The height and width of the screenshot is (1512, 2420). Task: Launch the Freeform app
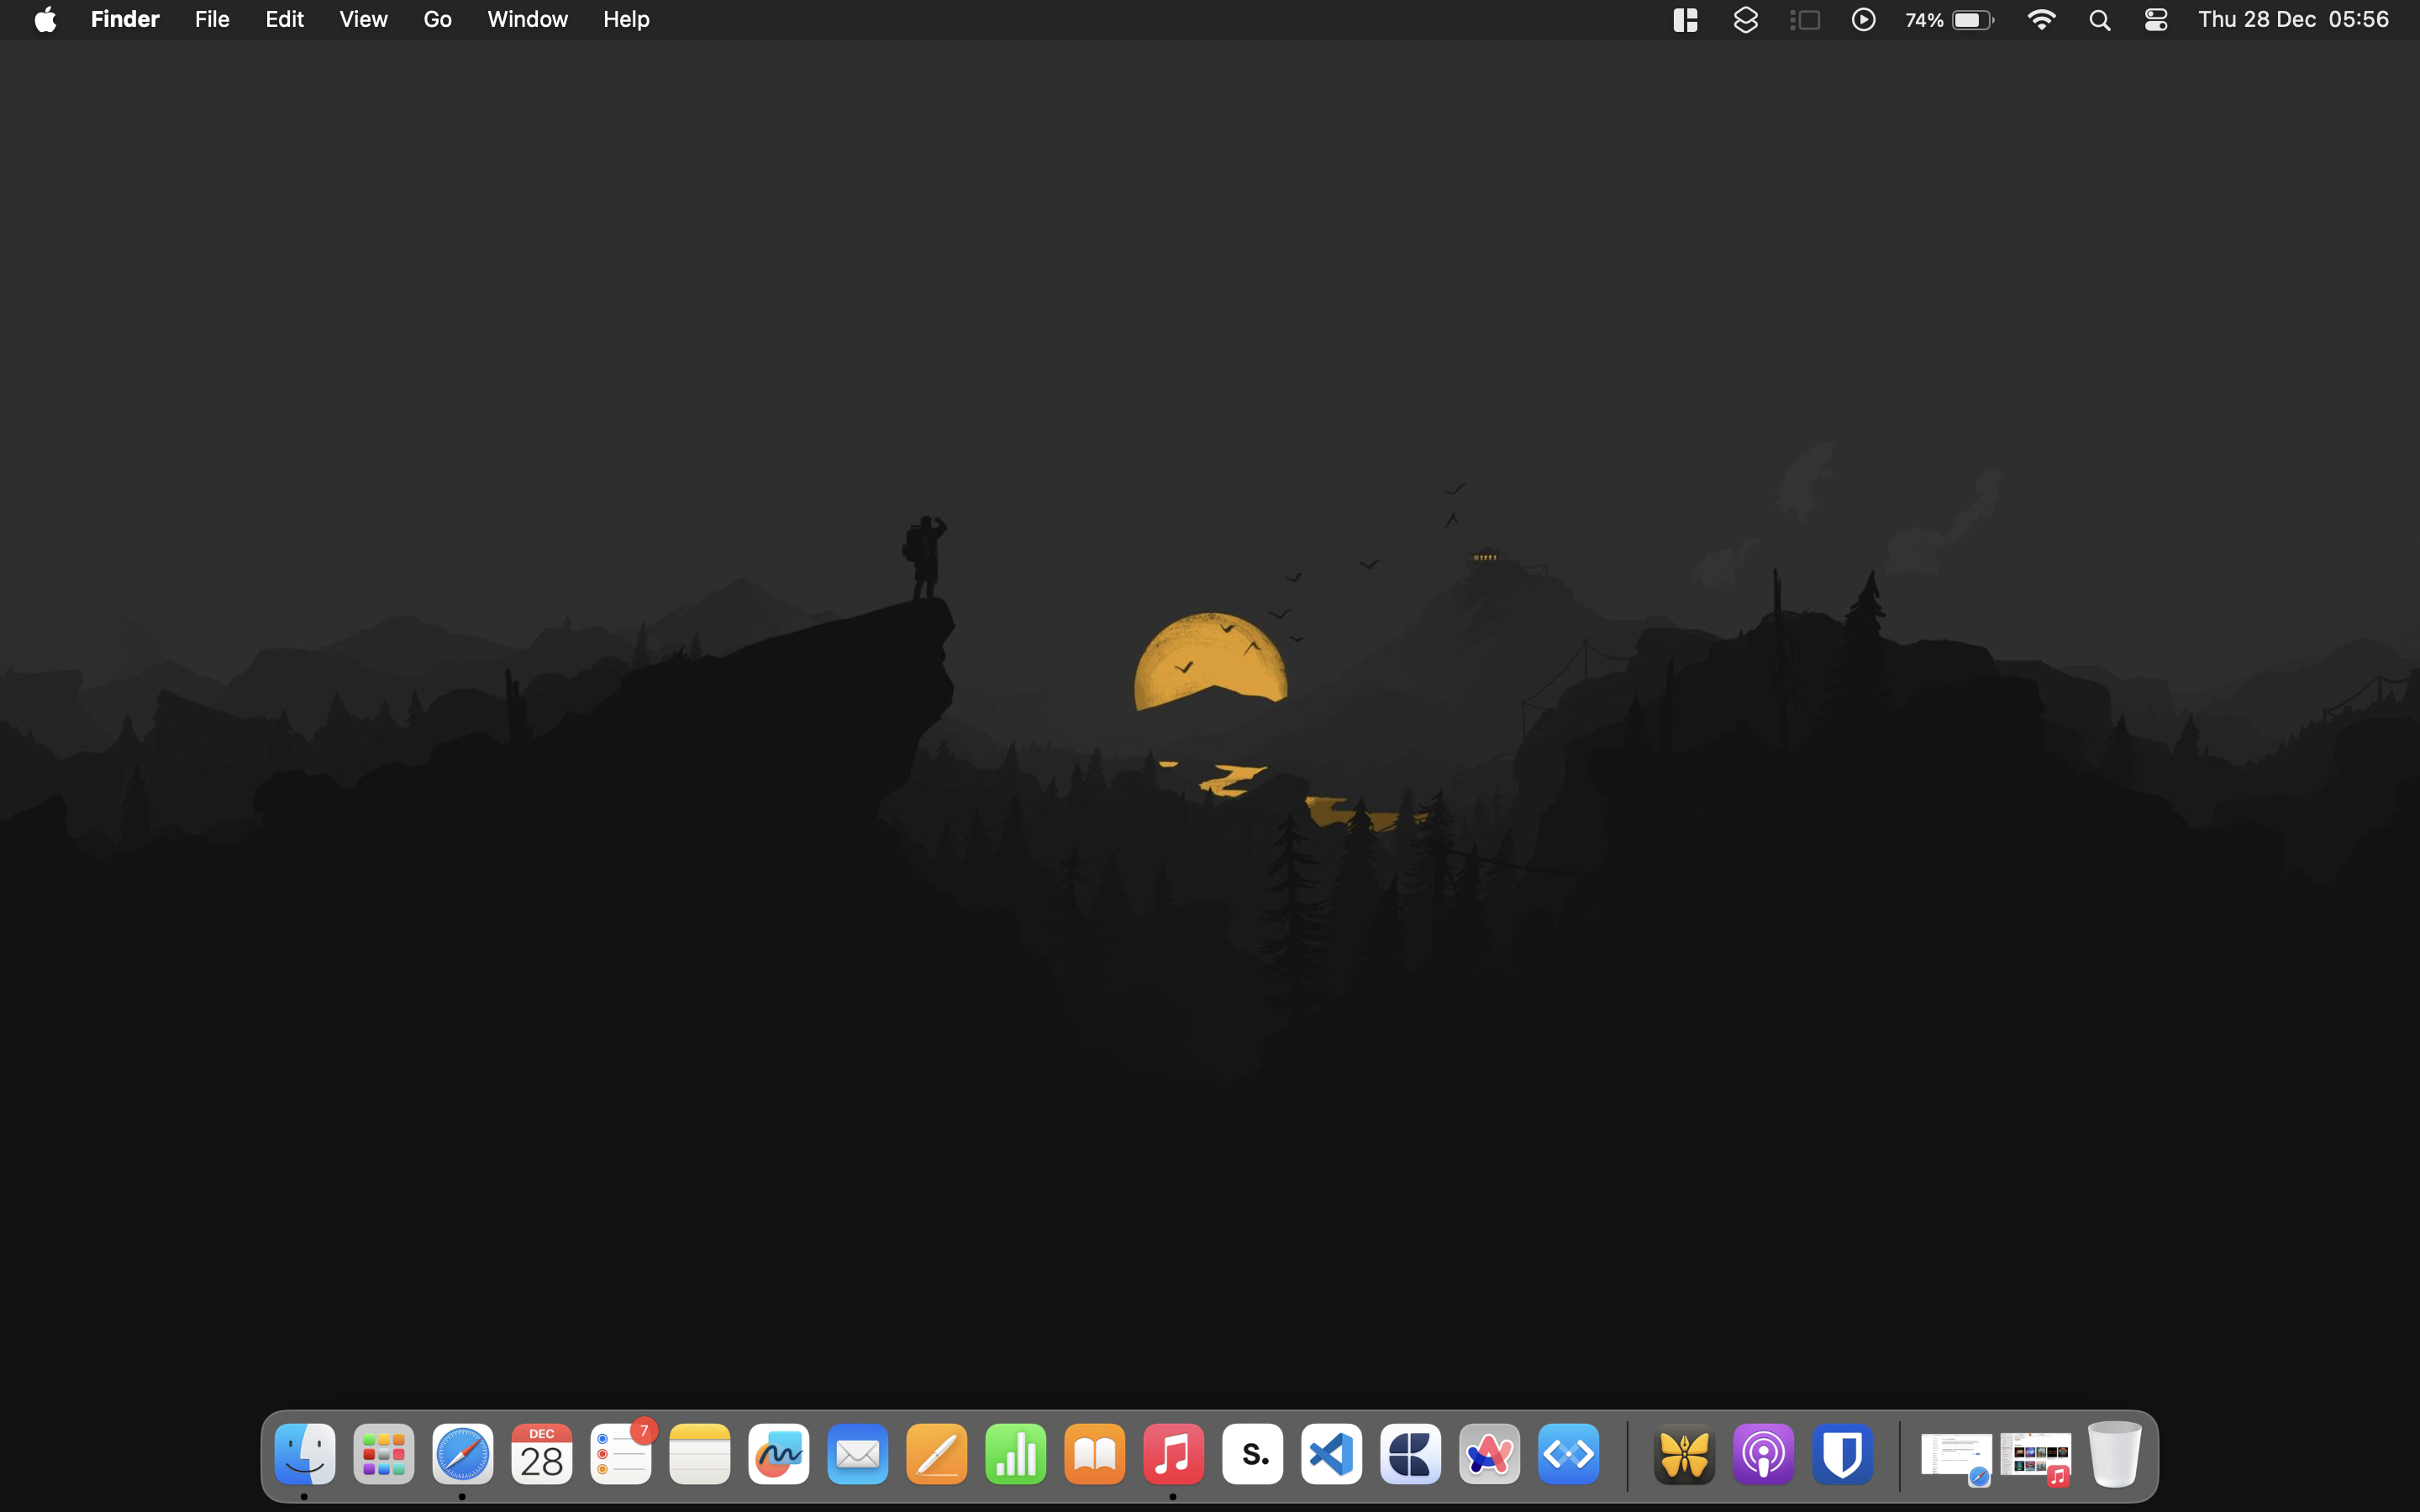[778, 1454]
